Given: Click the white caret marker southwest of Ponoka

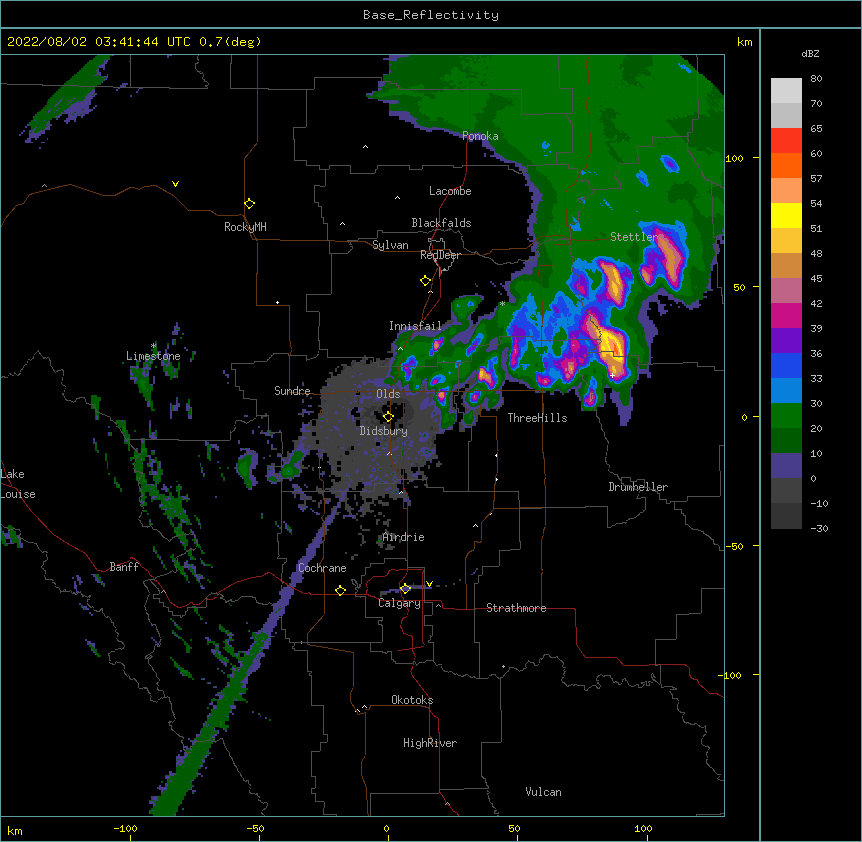Looking at the screenshot, I should (366, 147).
